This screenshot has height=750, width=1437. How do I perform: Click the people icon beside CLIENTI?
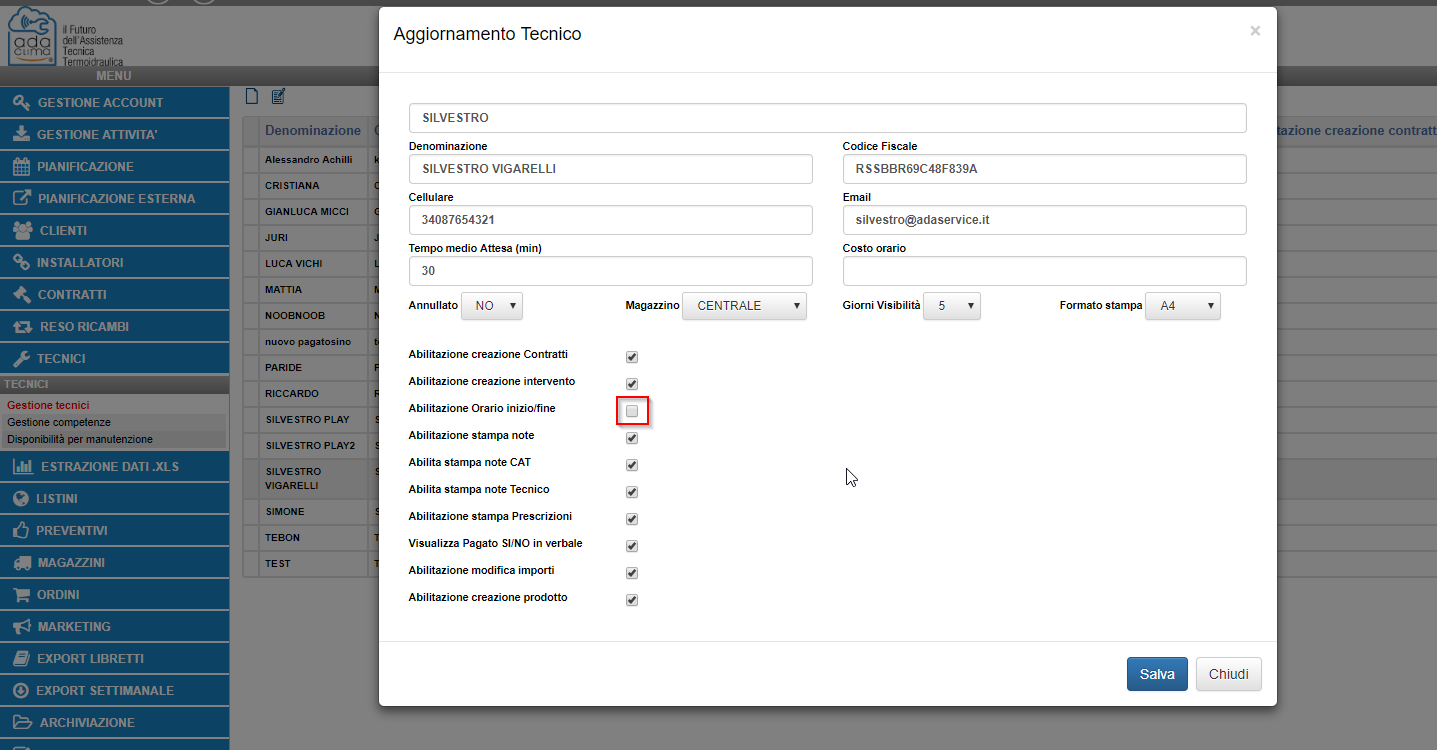[x=22, y=231]
